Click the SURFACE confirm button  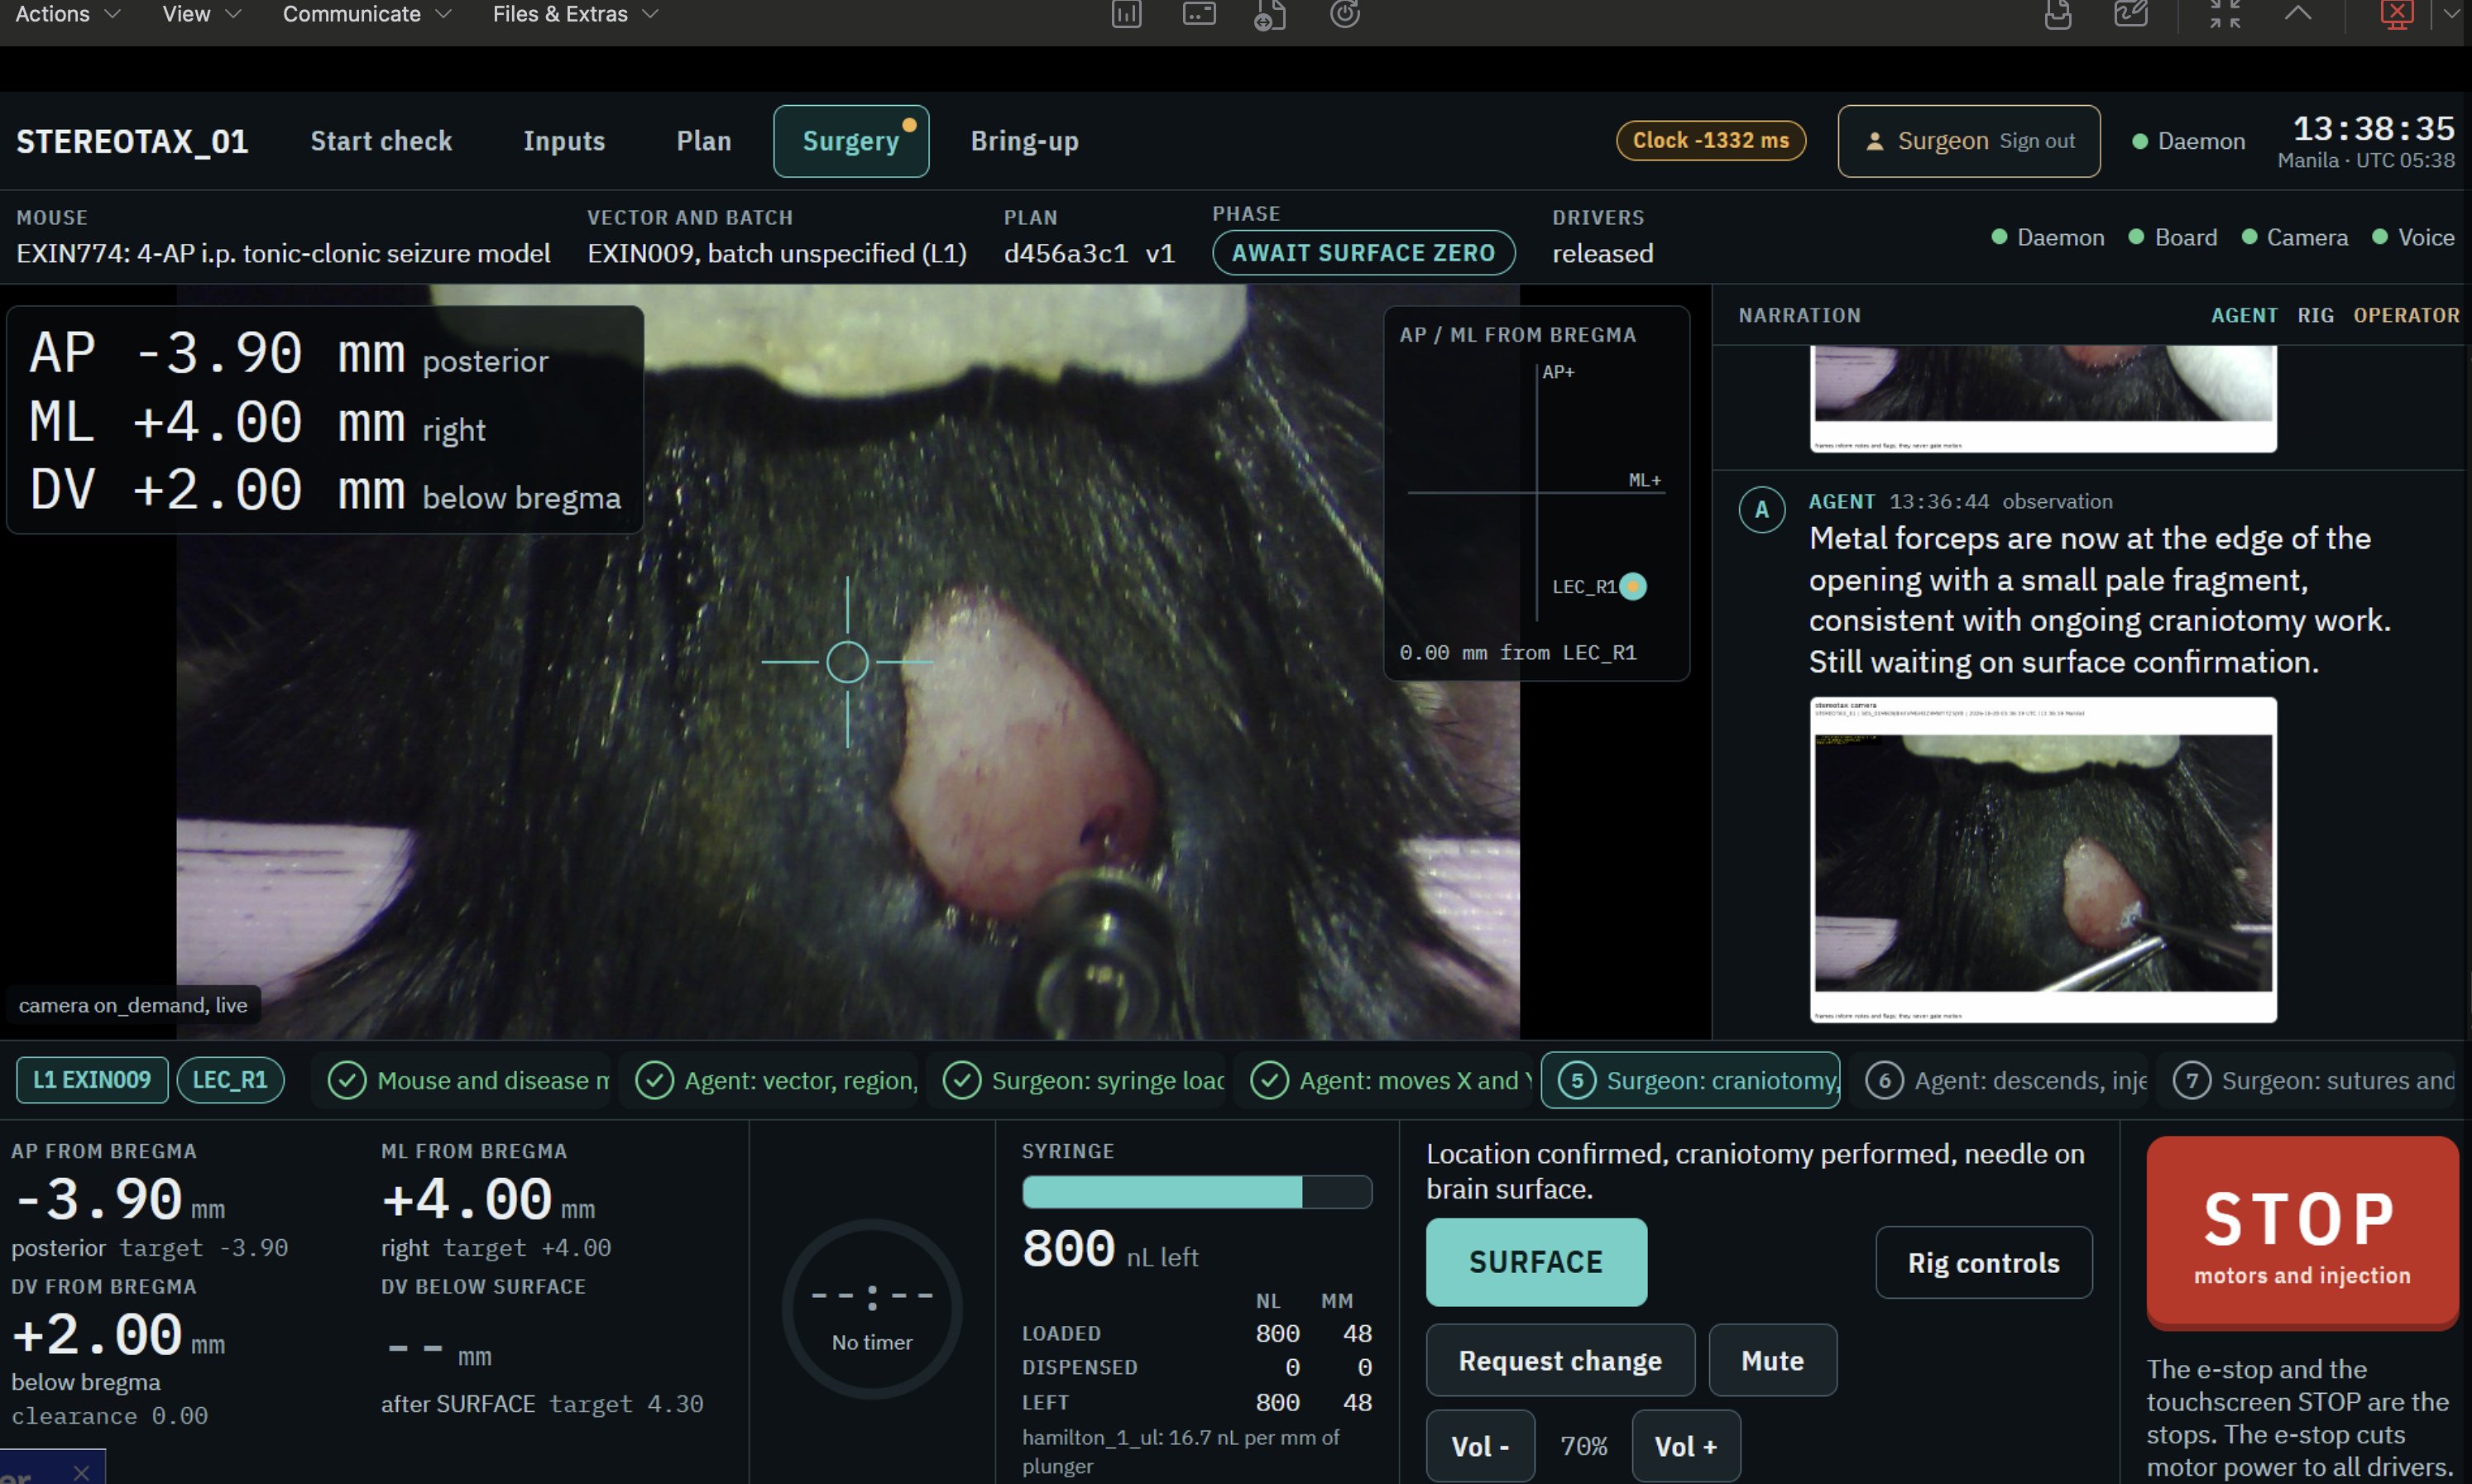pyautogui.click(x=1536, y=1262)
